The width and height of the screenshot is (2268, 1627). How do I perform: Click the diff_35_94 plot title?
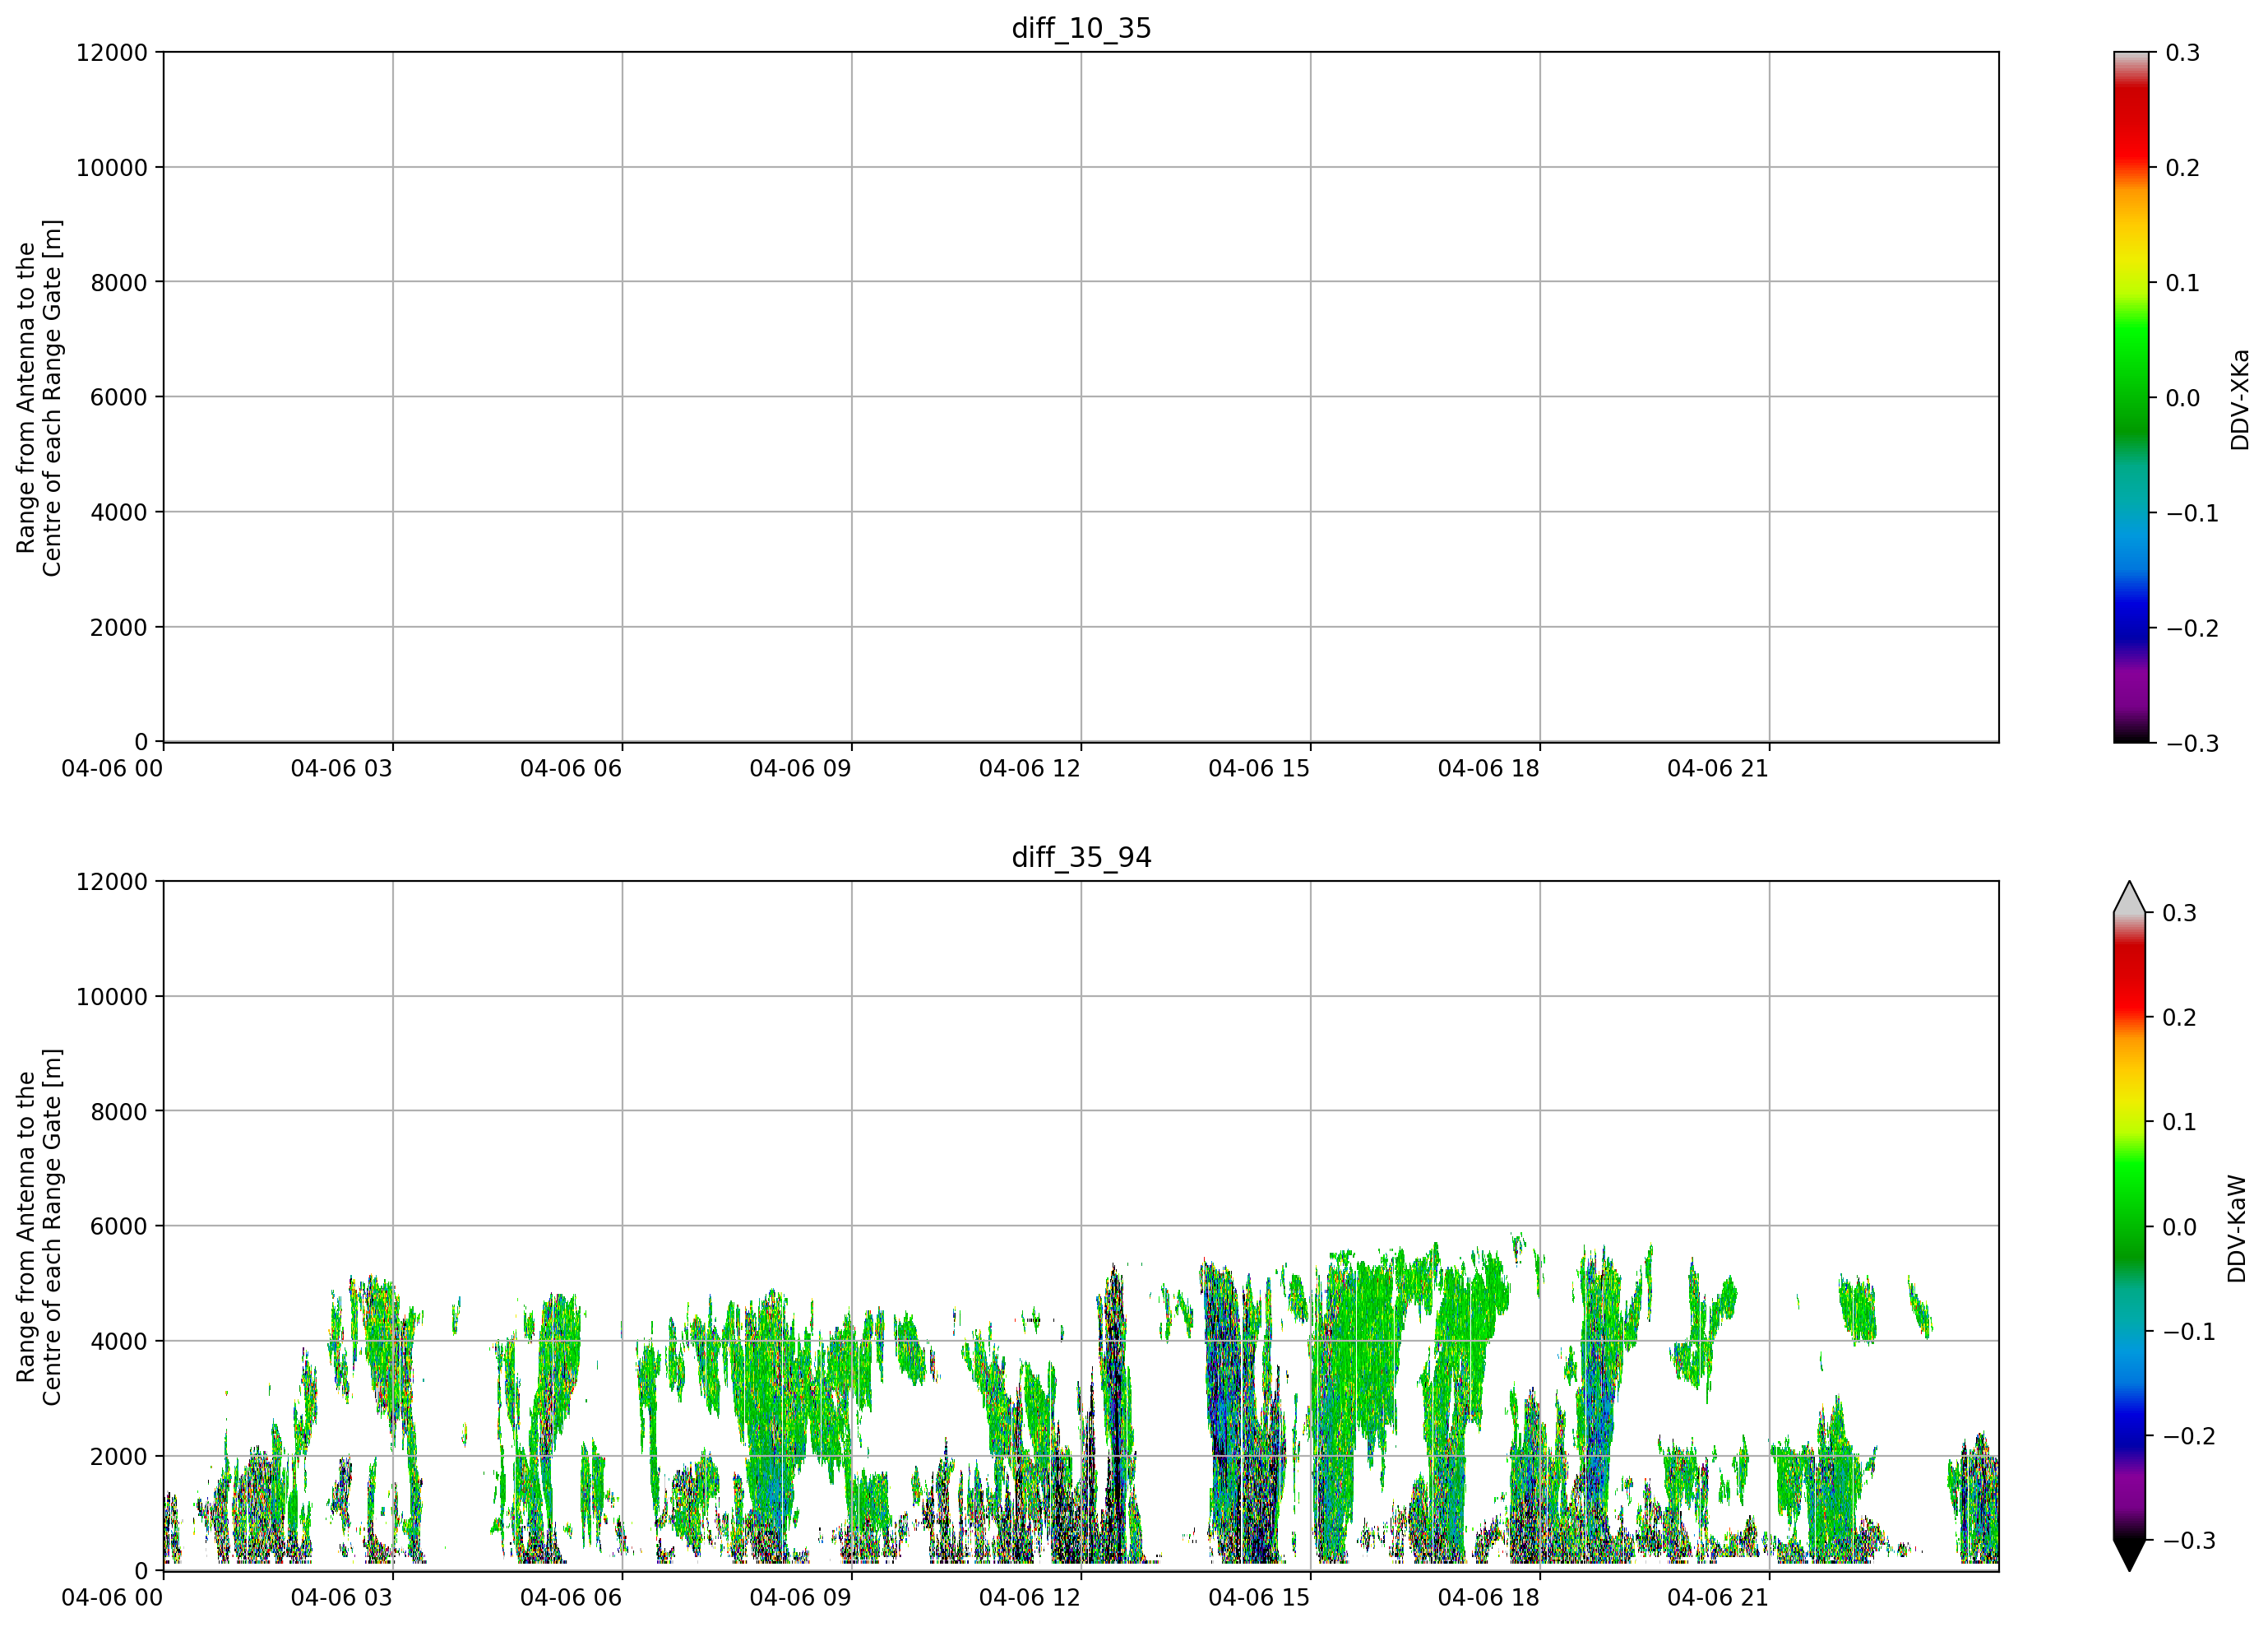pos(1081,857)
